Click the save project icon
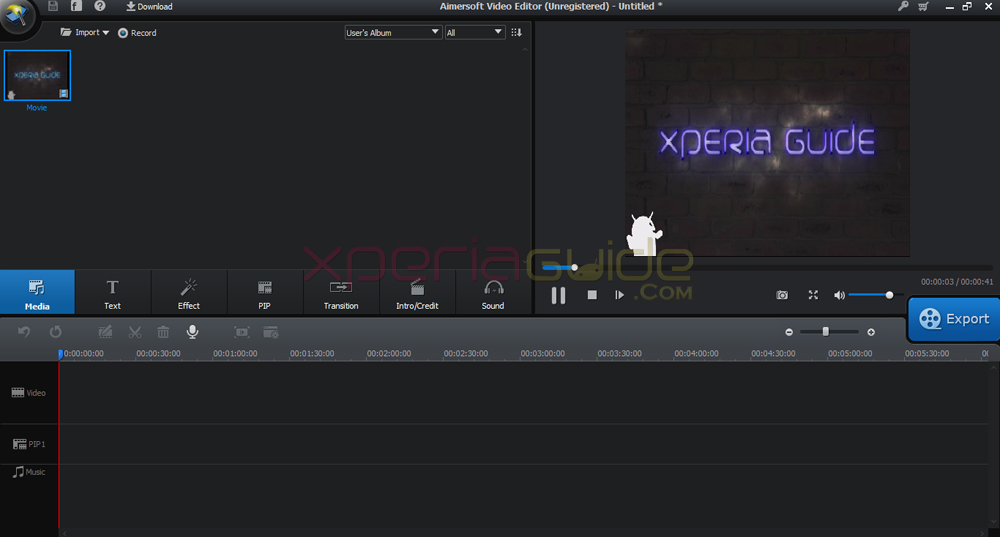This screenshot has width=1000, height=537. [x=53, y=6]
